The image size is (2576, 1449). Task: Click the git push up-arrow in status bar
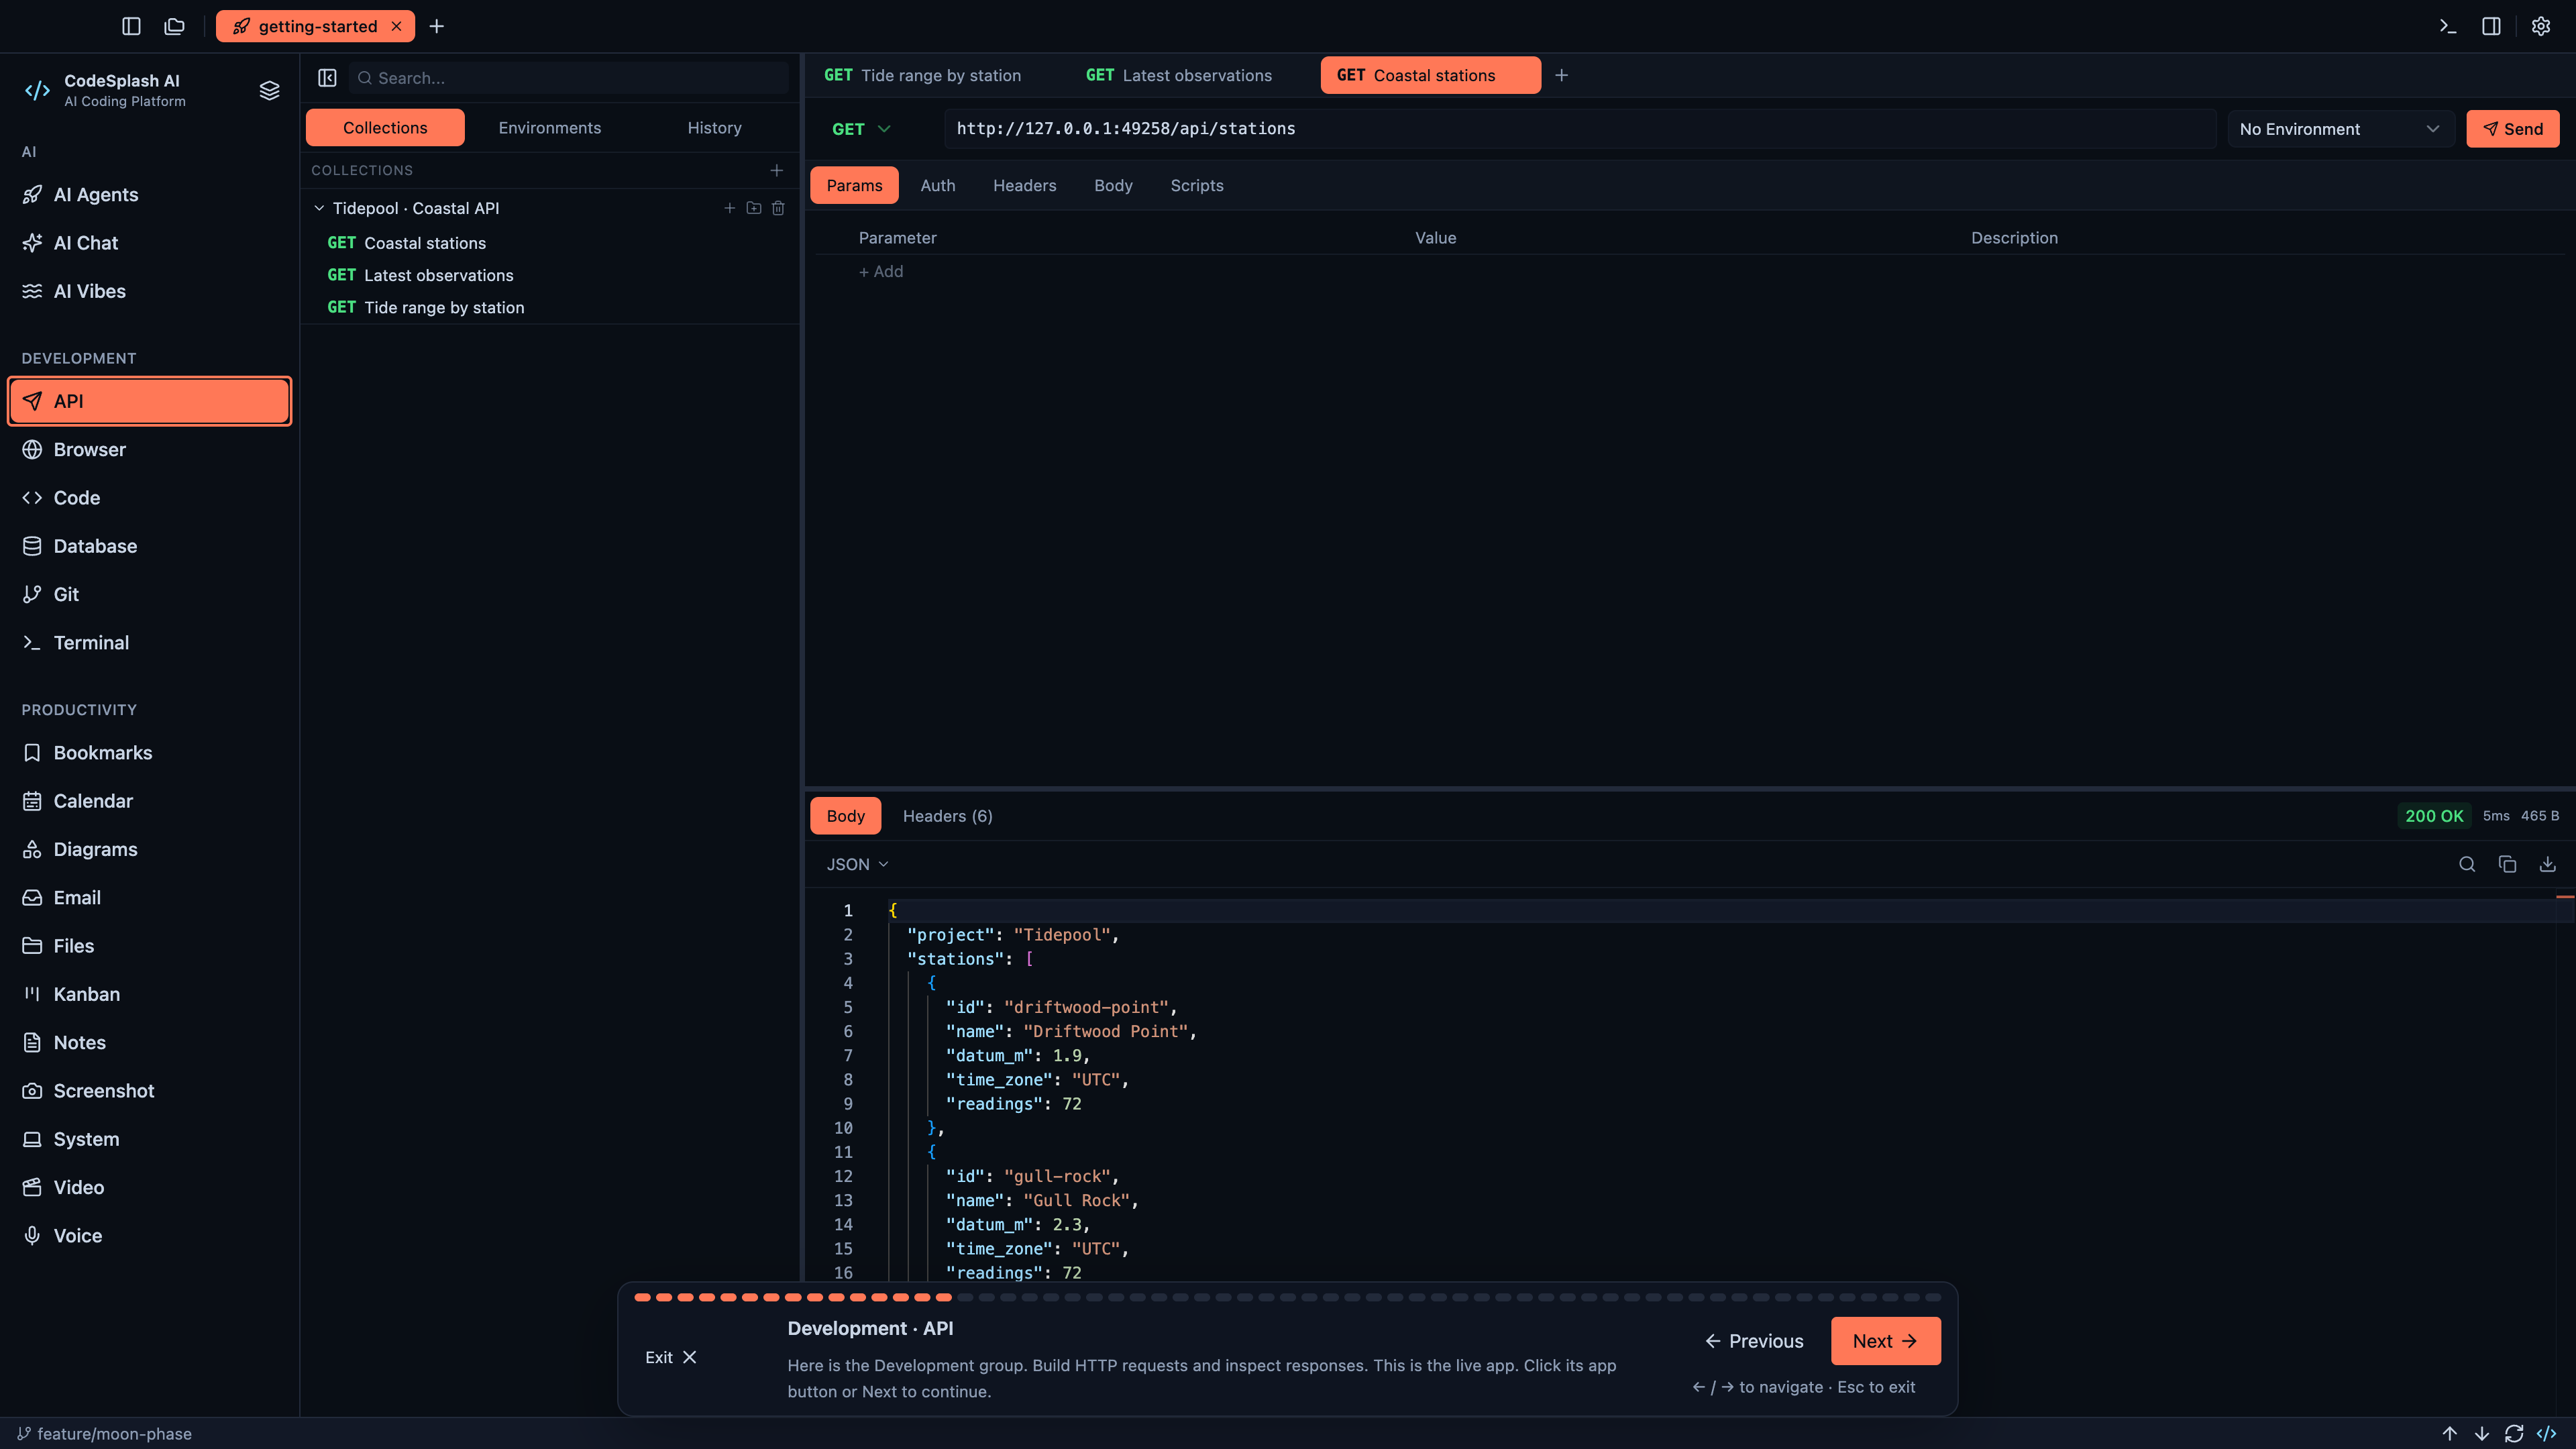point(2450,1433)
